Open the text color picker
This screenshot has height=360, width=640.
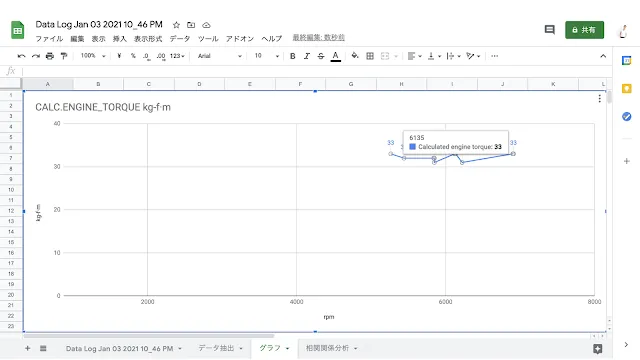(x=336, y=56)
